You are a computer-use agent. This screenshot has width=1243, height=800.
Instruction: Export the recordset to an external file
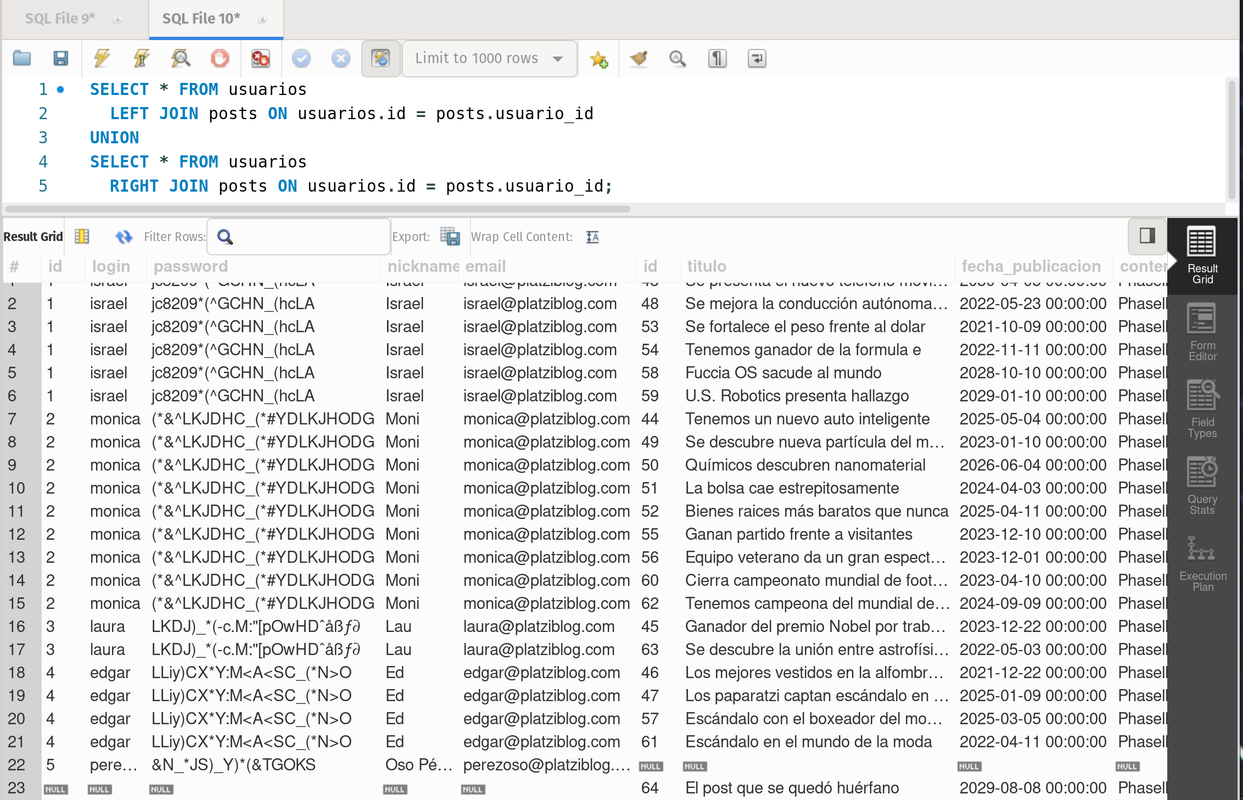click(450, 237)
